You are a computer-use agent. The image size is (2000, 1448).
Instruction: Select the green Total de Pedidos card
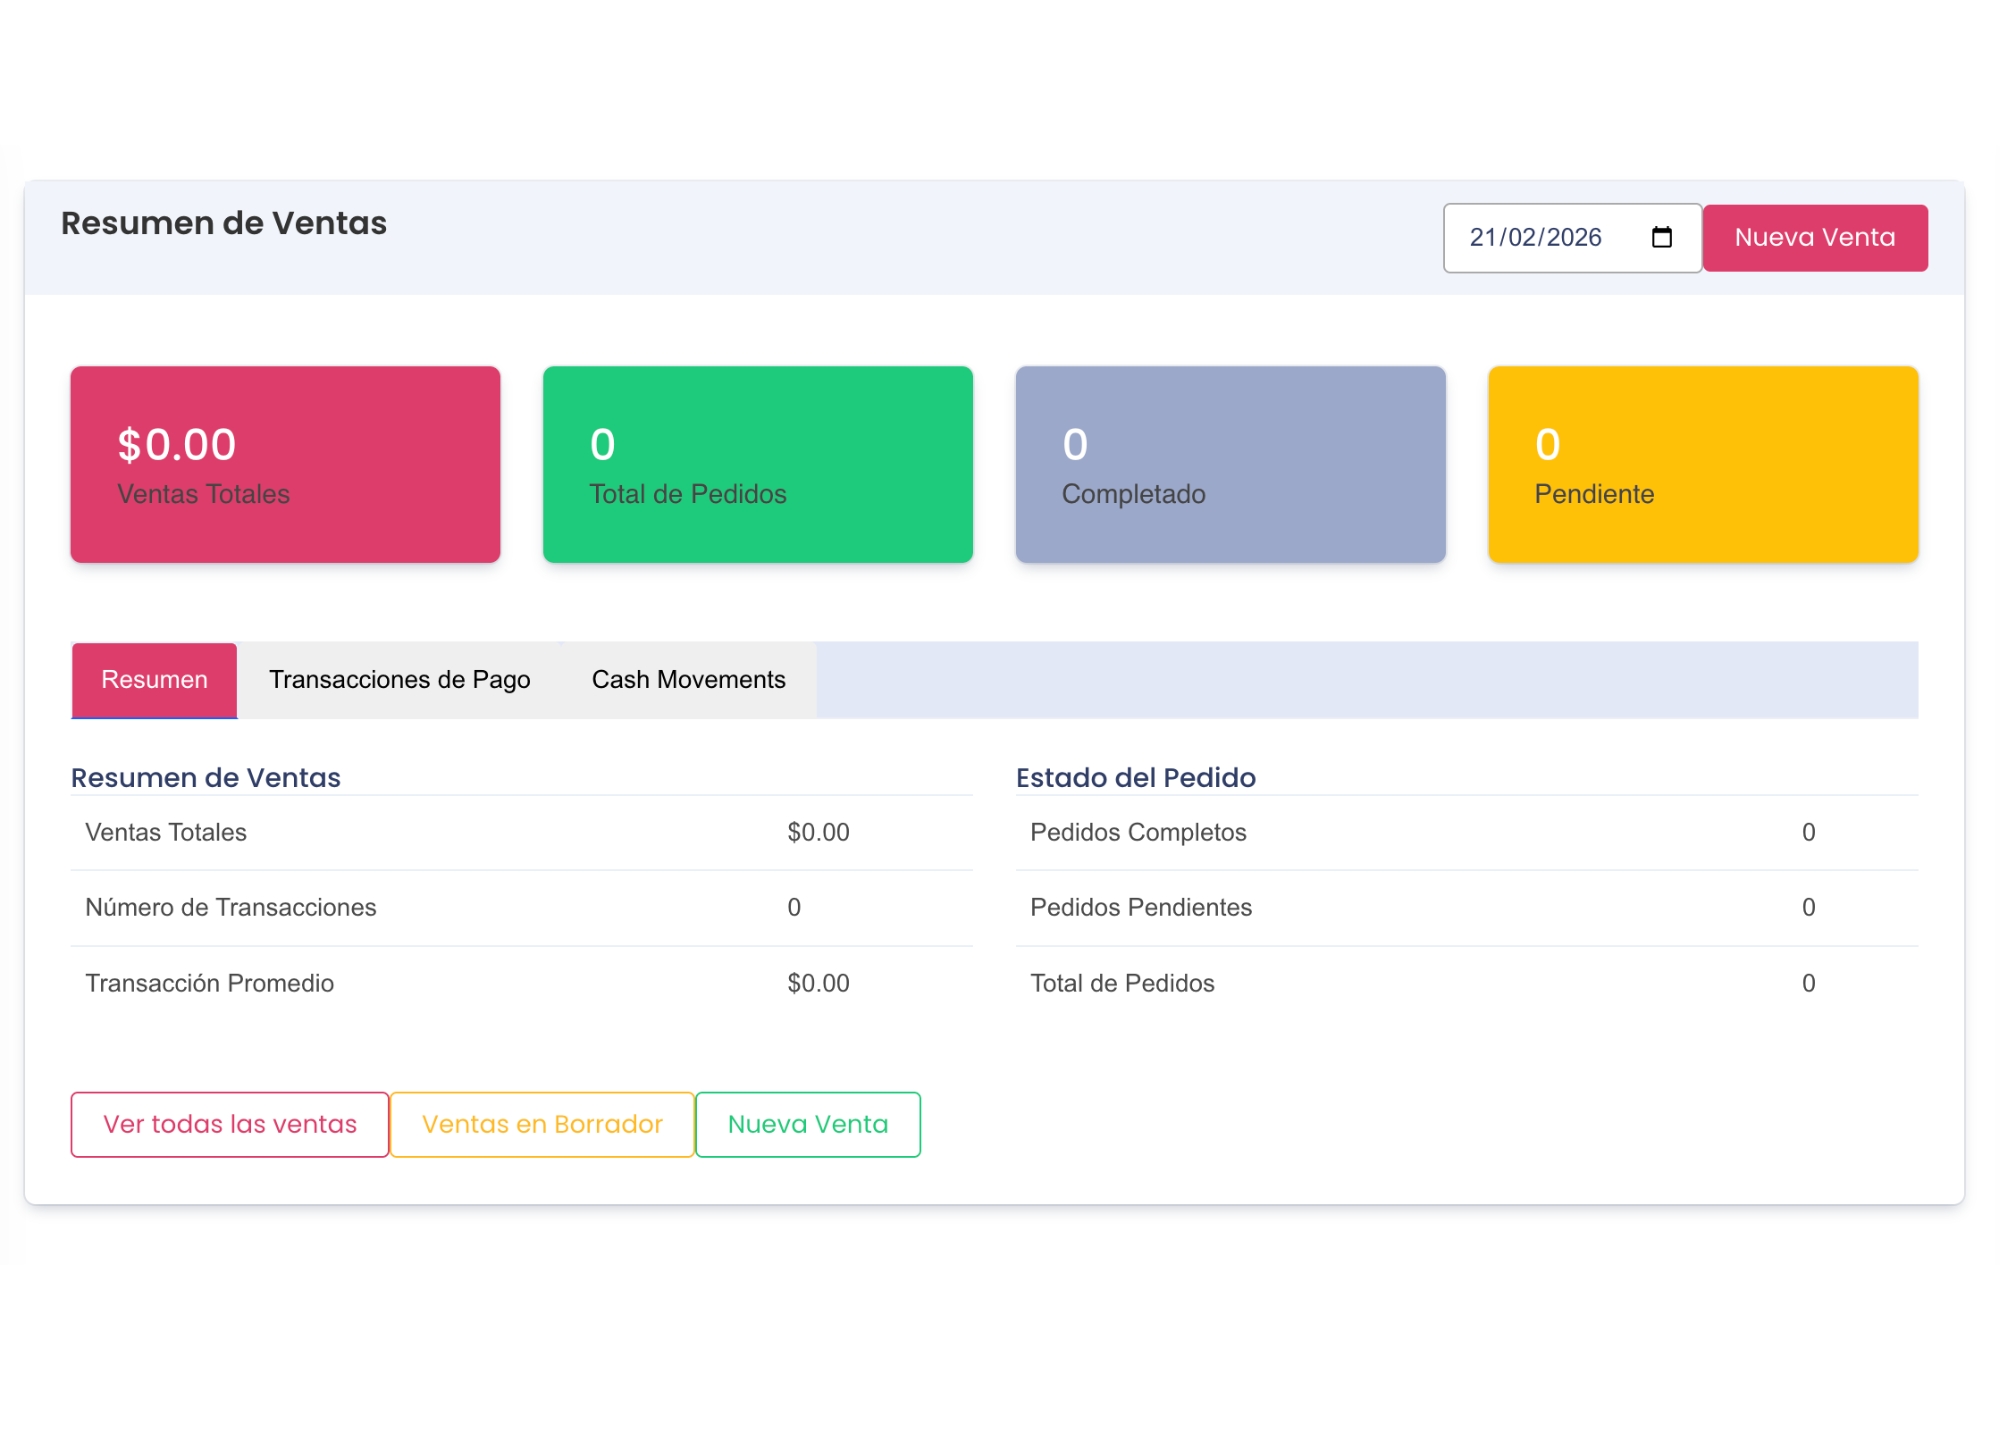757,464
